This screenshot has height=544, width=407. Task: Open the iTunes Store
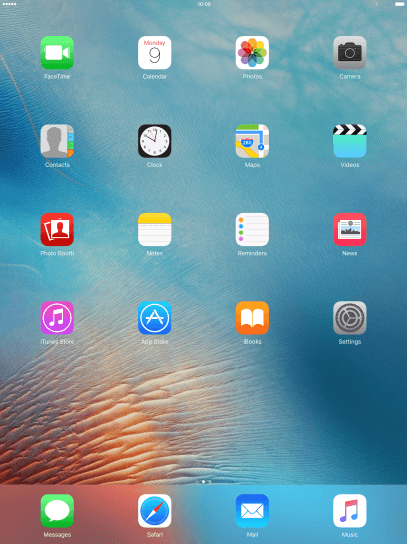point(57,318)
